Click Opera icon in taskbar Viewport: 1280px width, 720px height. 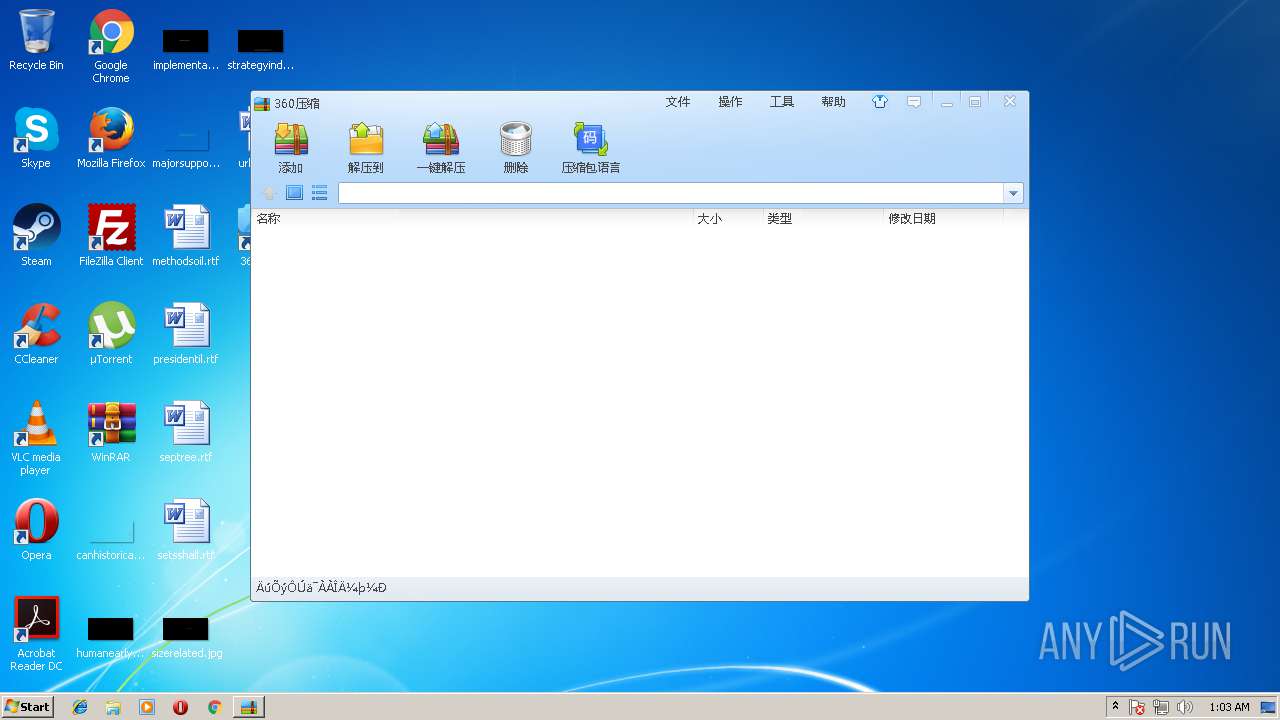[x=181, y=707]
